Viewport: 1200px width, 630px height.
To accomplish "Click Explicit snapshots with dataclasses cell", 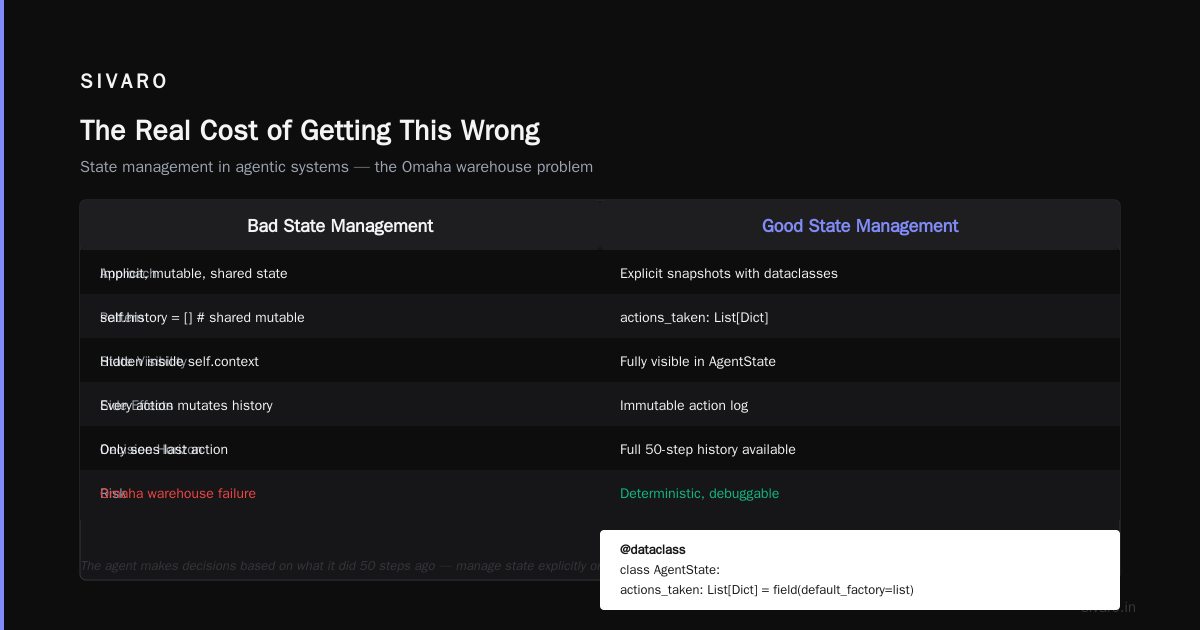I will pos(729,273).
